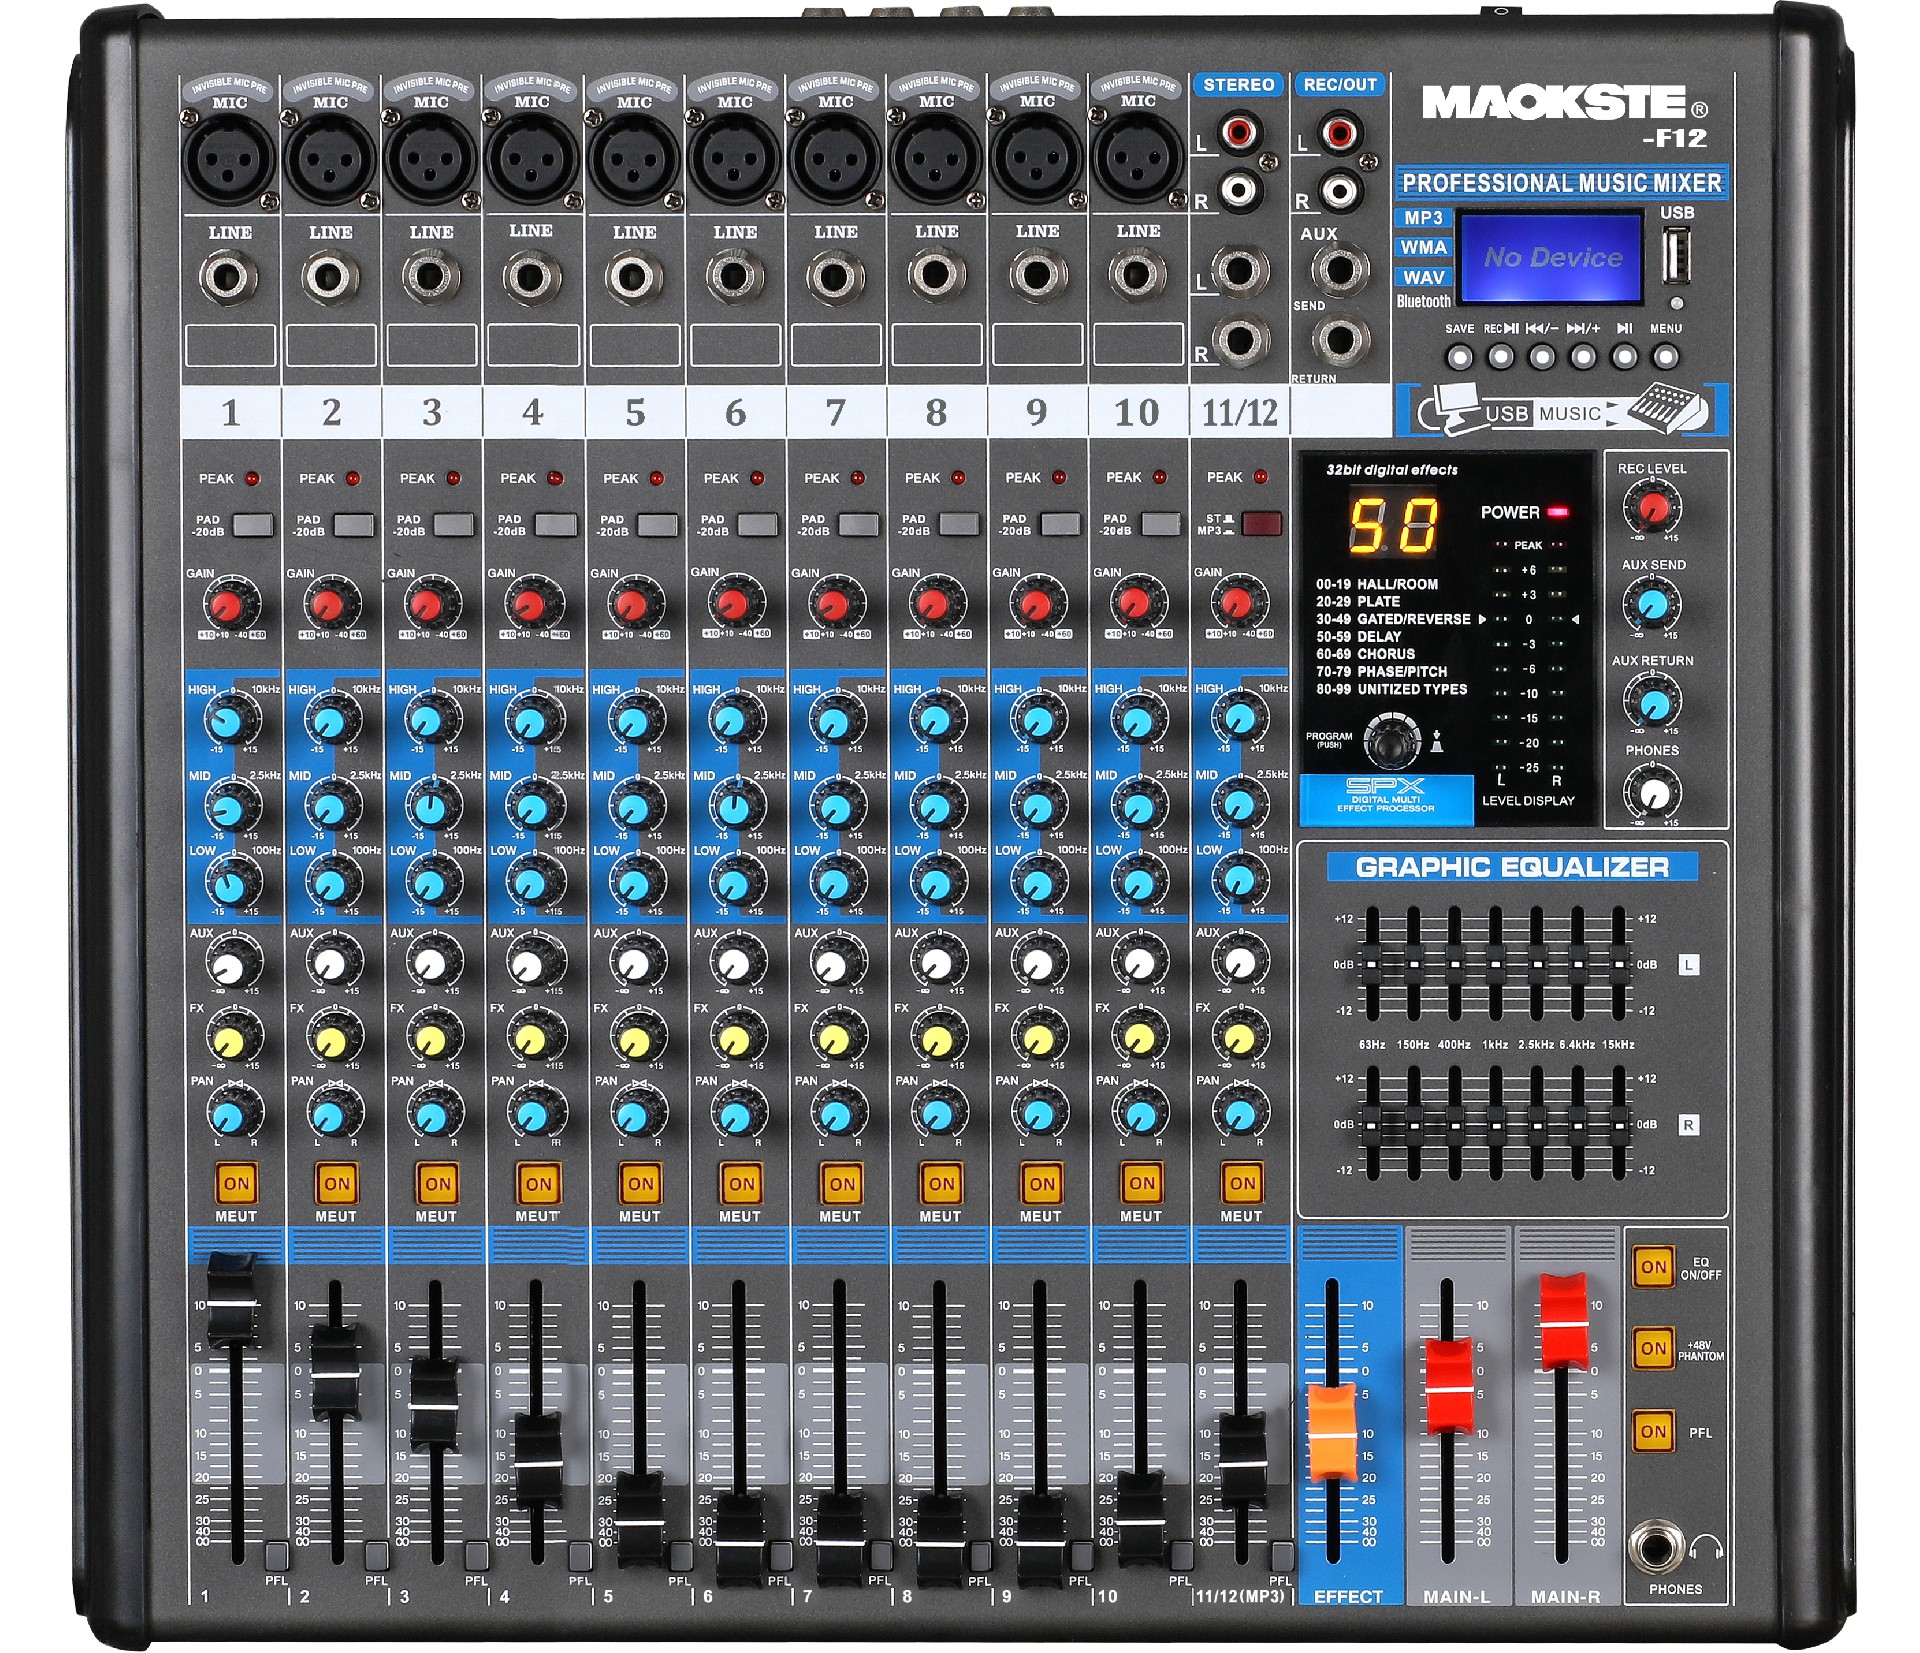Click channel 1 PEAK indicator LED

pos(252,478)
